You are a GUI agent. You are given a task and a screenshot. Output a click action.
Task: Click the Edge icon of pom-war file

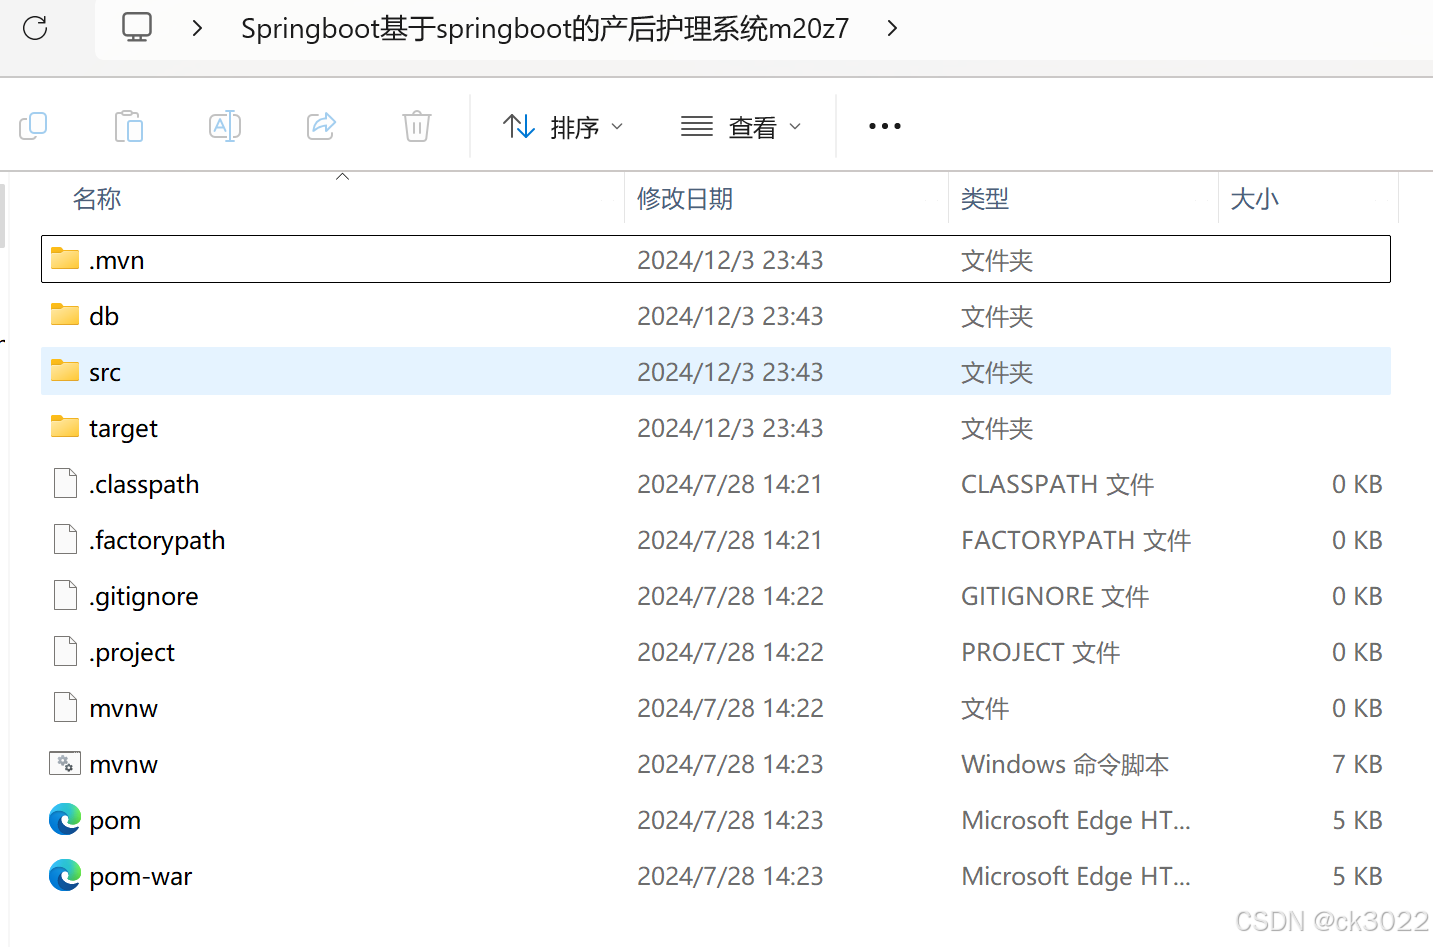click(65, 875)
